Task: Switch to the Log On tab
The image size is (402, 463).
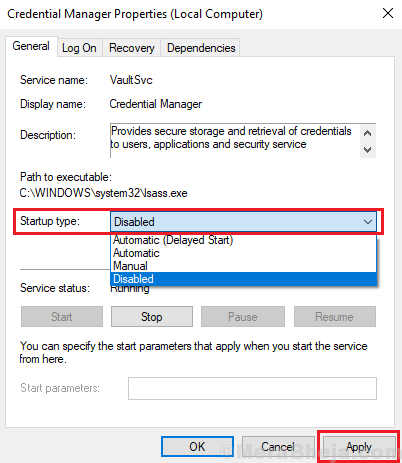Action: pos(79,48)
